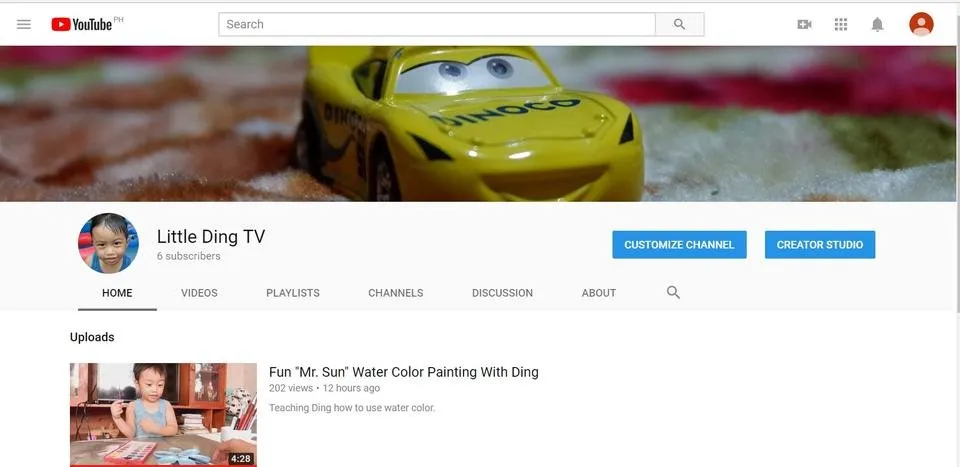The image size is (960, 467).
Task: Click the Little Ding TV profile picture
Action: [x=108, y=243]
